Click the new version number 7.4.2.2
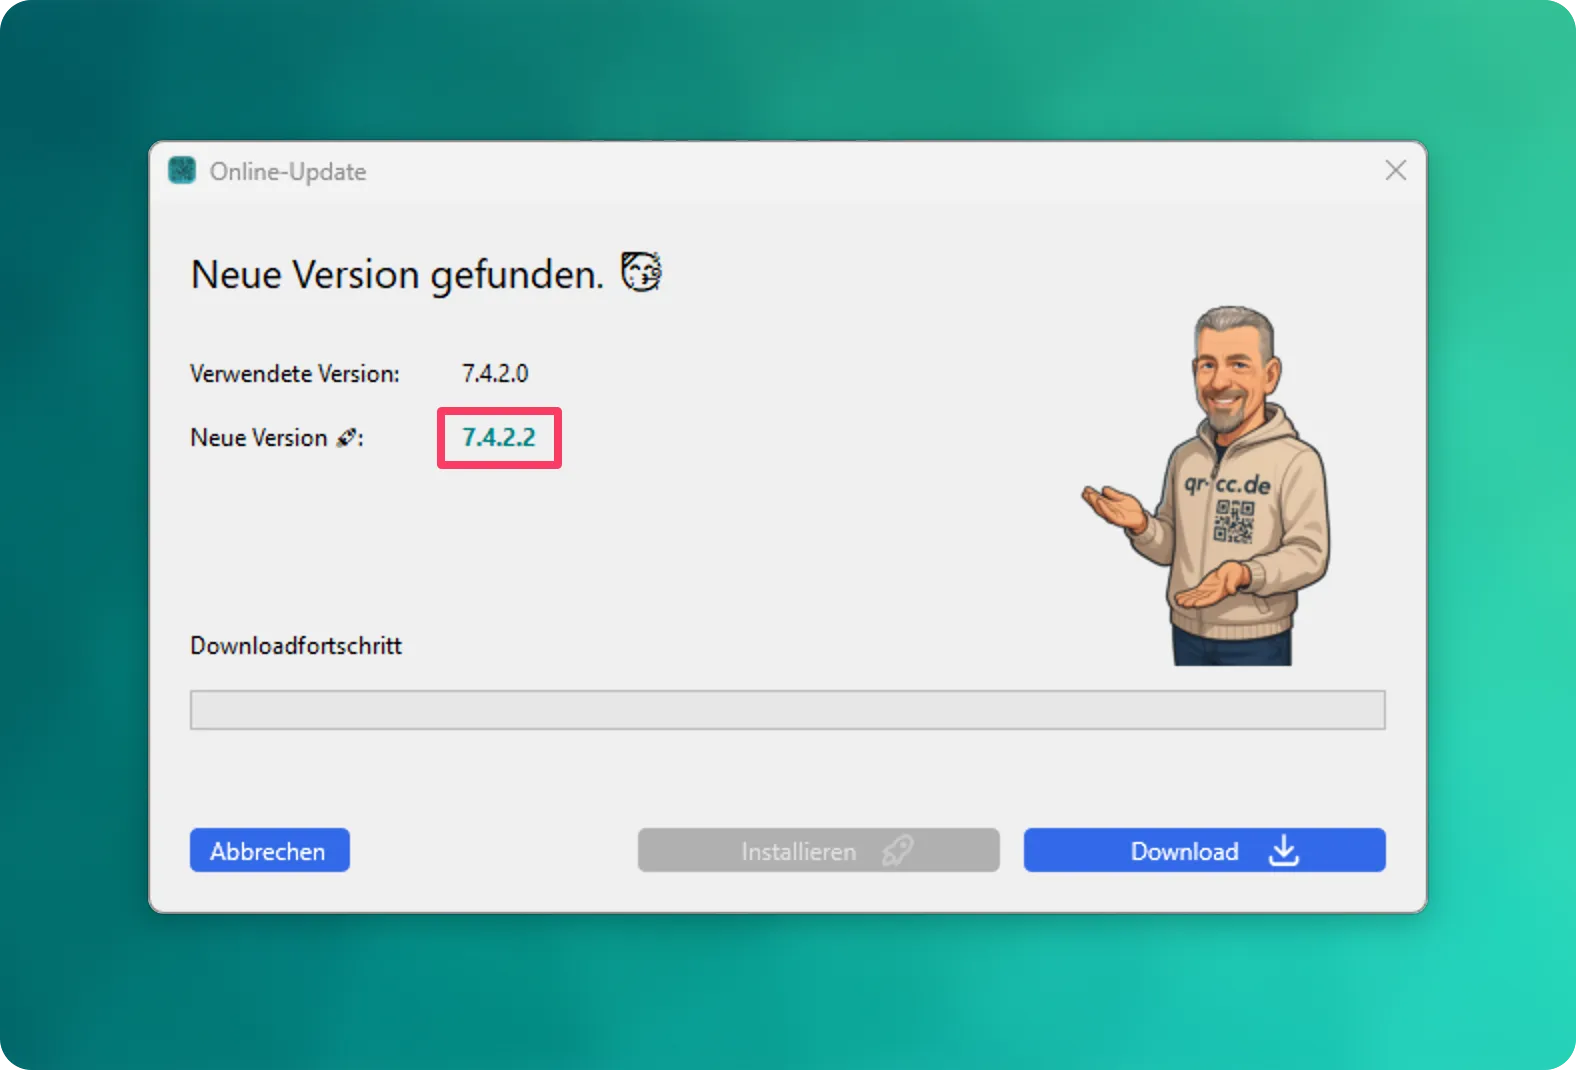 coord(498,438)
